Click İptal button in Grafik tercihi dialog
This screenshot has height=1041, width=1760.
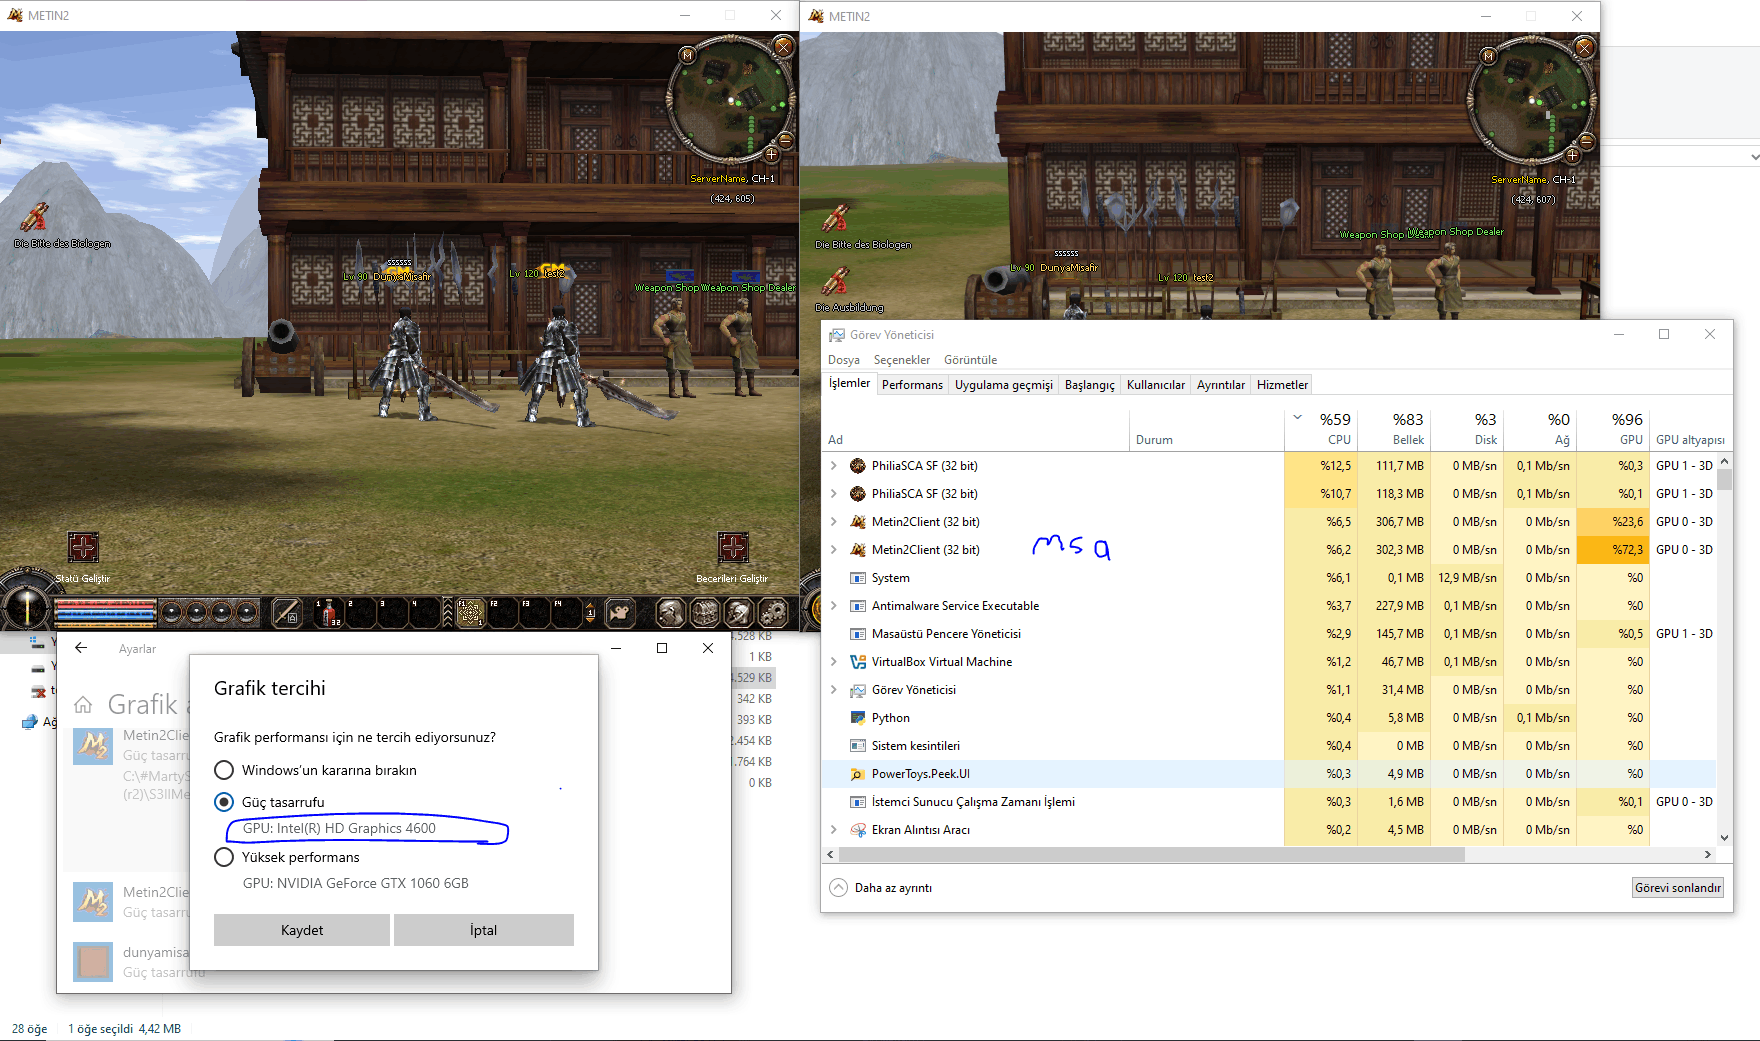click(484, 930)
